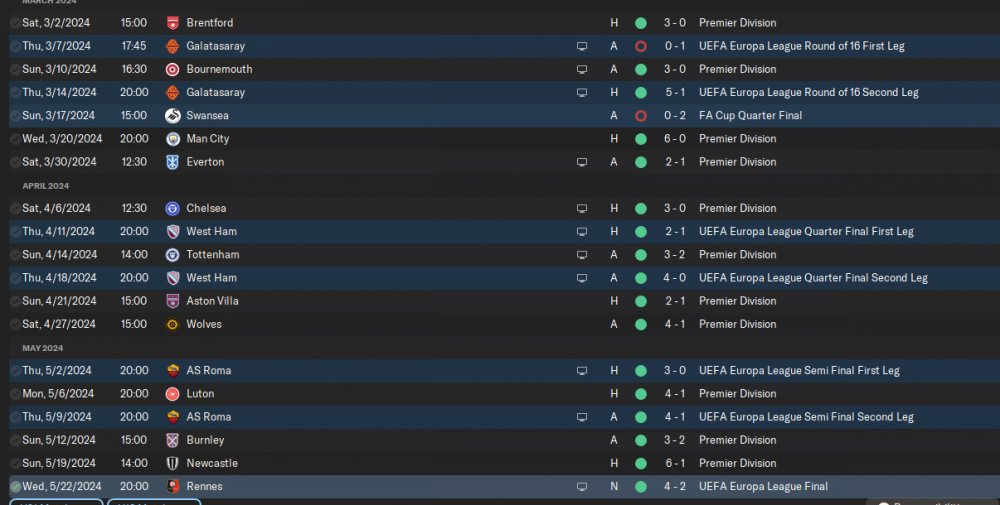1000x505 pixels.
Task: Open the FA Cup Quarter Final competition link
Action: click(750, 115)
